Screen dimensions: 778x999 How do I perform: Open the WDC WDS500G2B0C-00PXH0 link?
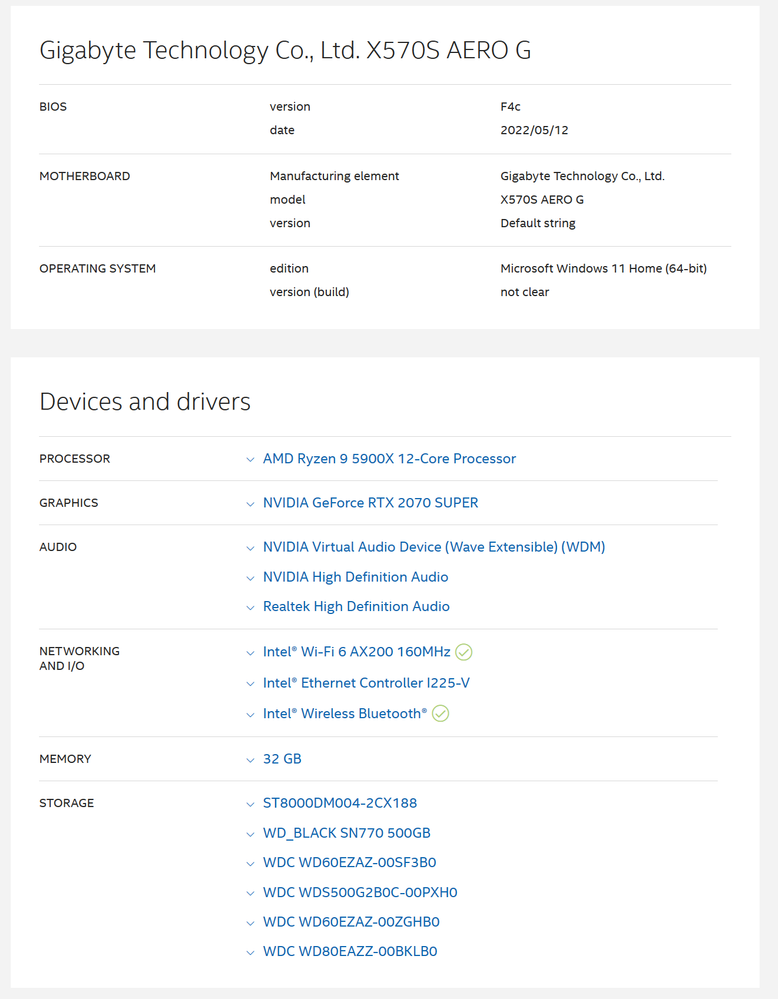[360, 892]
